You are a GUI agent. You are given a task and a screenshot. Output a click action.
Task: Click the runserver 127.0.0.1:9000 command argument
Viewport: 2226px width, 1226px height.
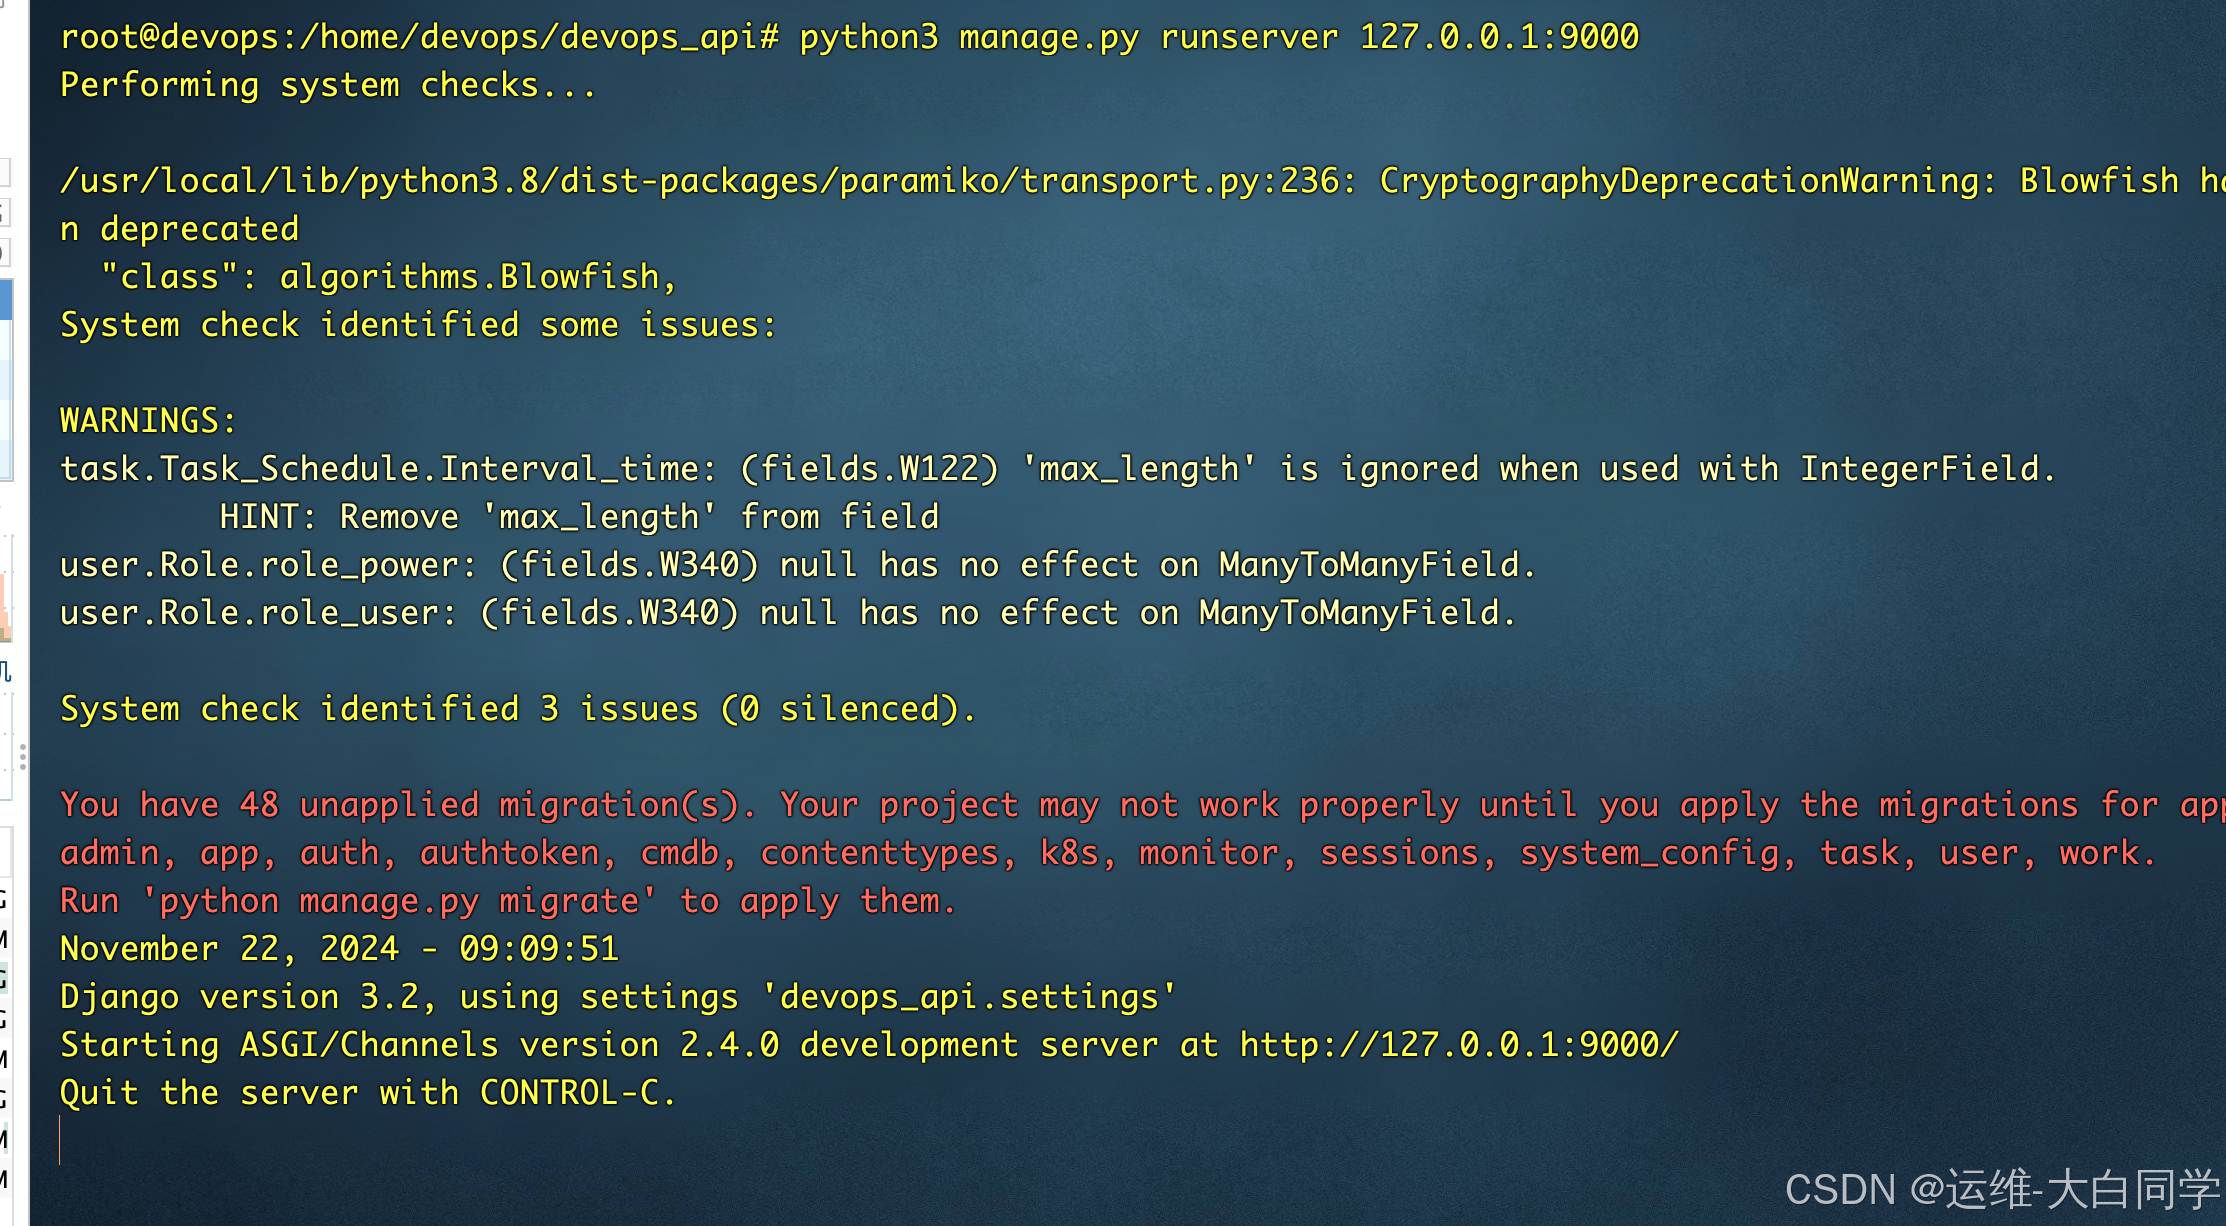click(1399, 37)
